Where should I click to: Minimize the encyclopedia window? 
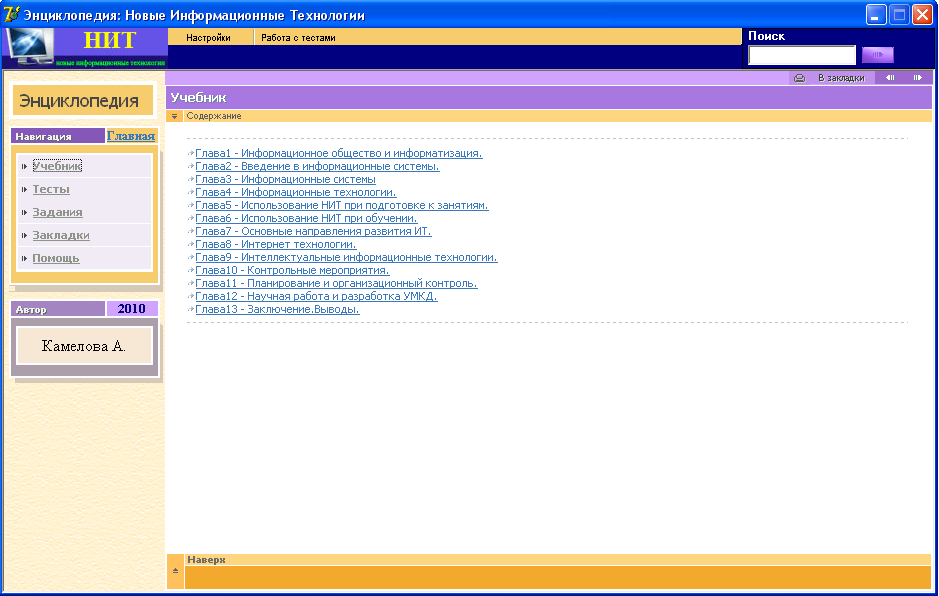(876, 14)
